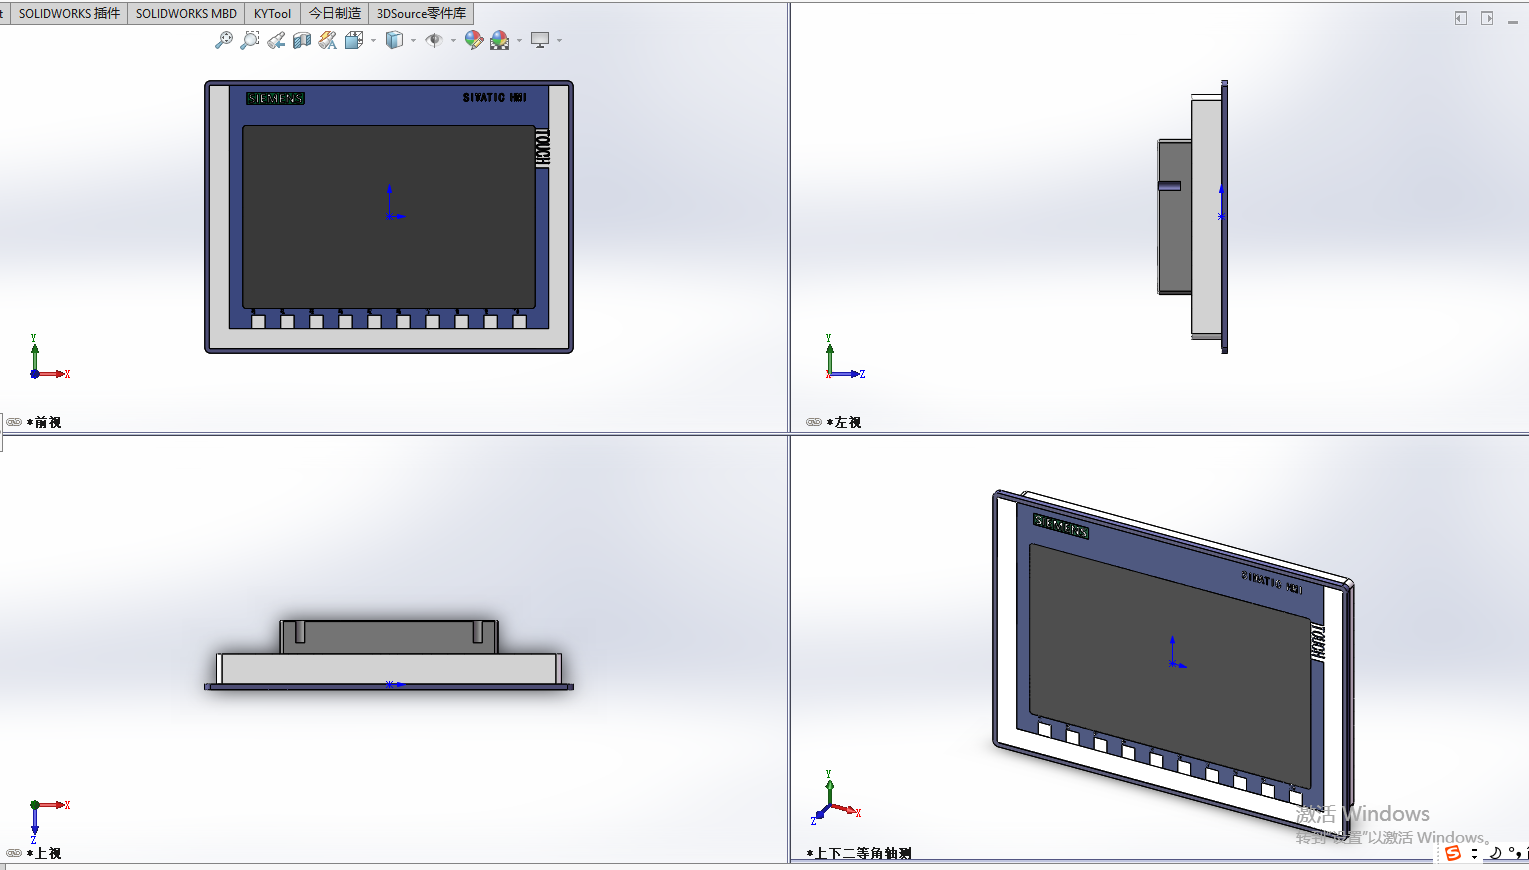1529x870 pixels.
Task: Open the Dynamic Annotation Views tool
Action: tap(328, 40)
